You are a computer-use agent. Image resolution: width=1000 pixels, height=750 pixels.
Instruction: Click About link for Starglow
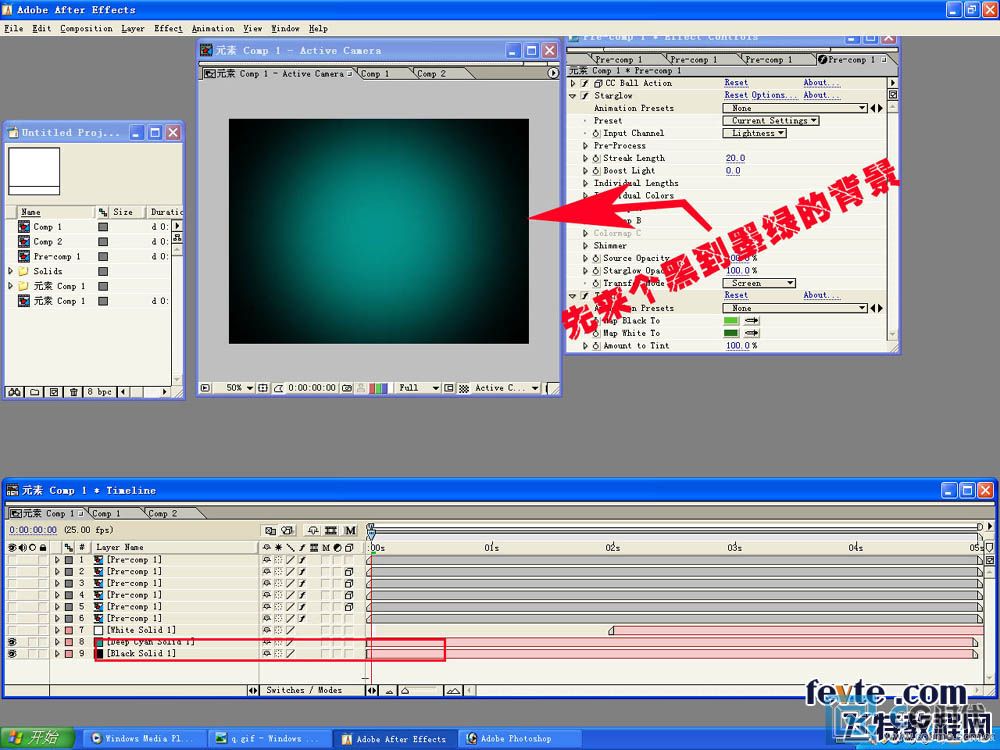tap(821, 95)
